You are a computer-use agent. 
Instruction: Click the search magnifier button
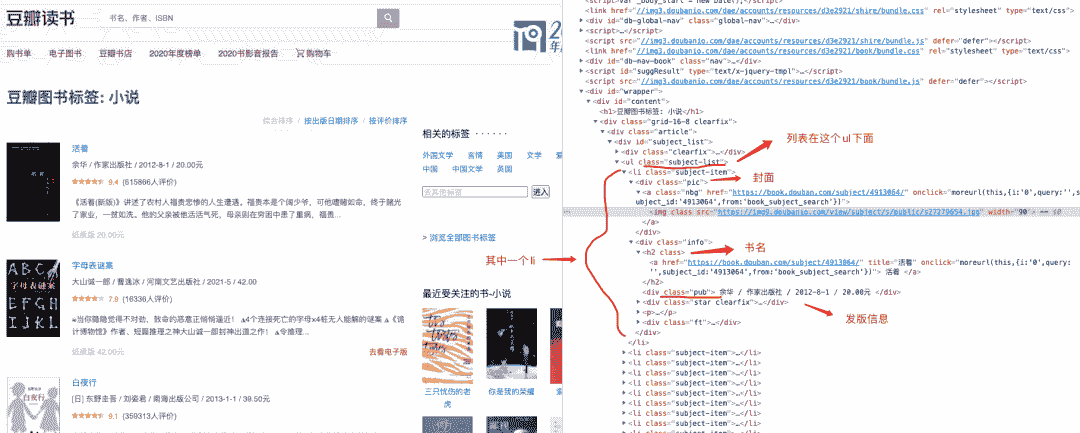pos(387,18)
